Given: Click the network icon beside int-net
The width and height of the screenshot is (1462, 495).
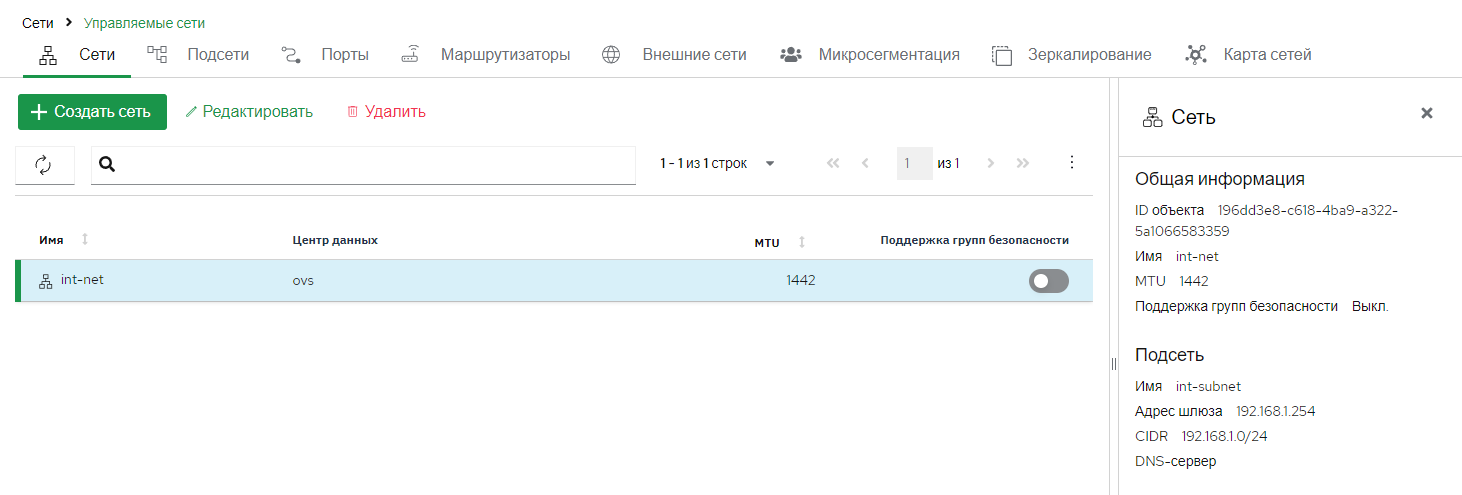Looking at the screenshot, I should tap(45, 281).
